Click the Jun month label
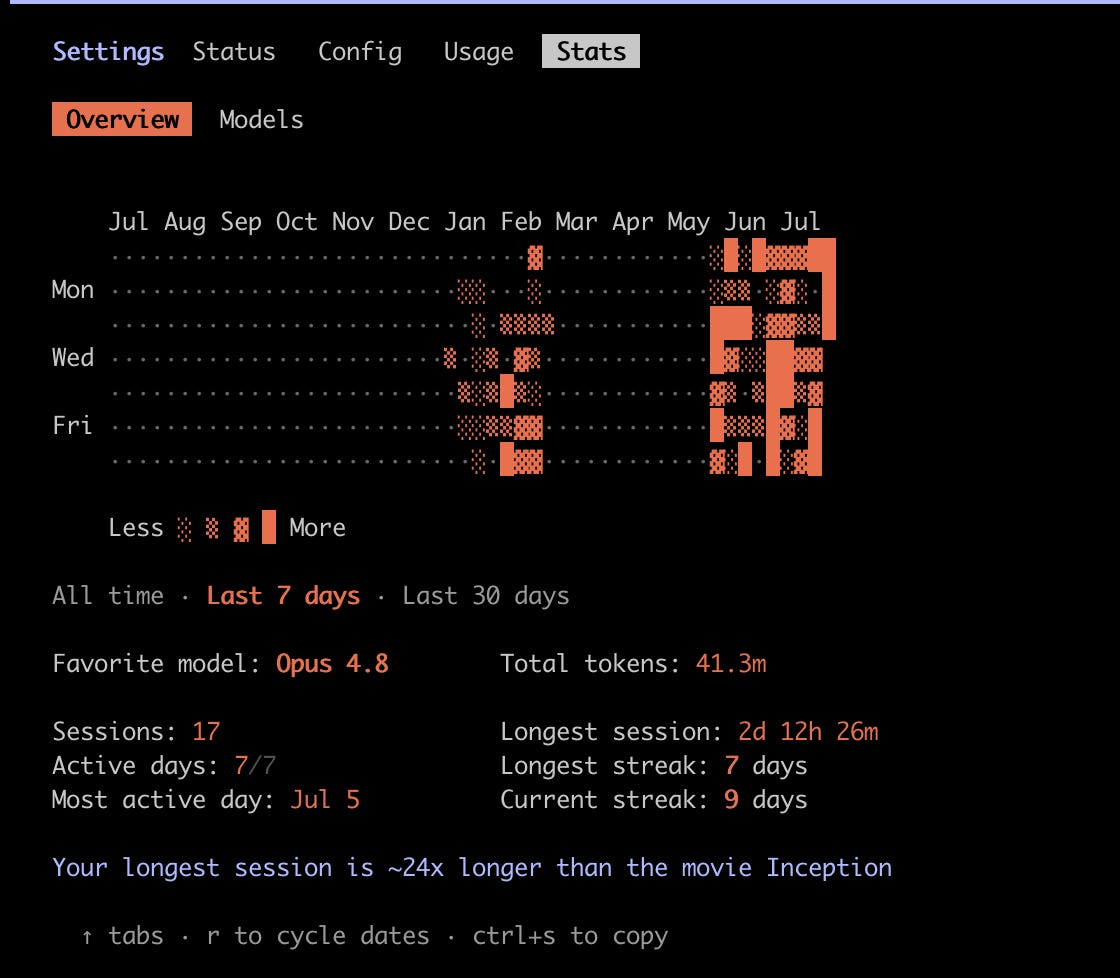 click(745, 221)
